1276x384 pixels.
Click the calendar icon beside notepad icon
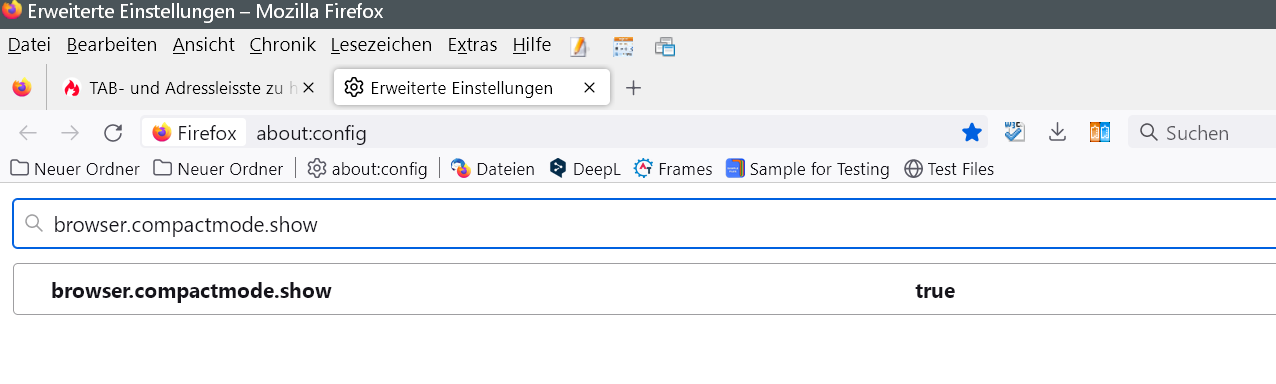pyautogui.click(x=623, y=46)
